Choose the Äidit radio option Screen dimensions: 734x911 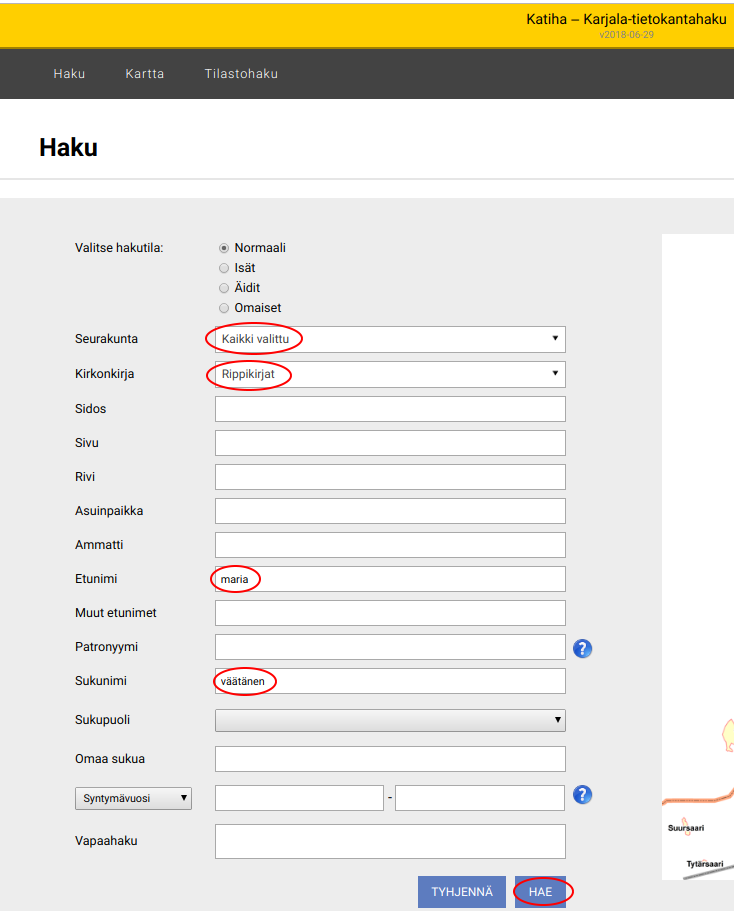[224, 288]
